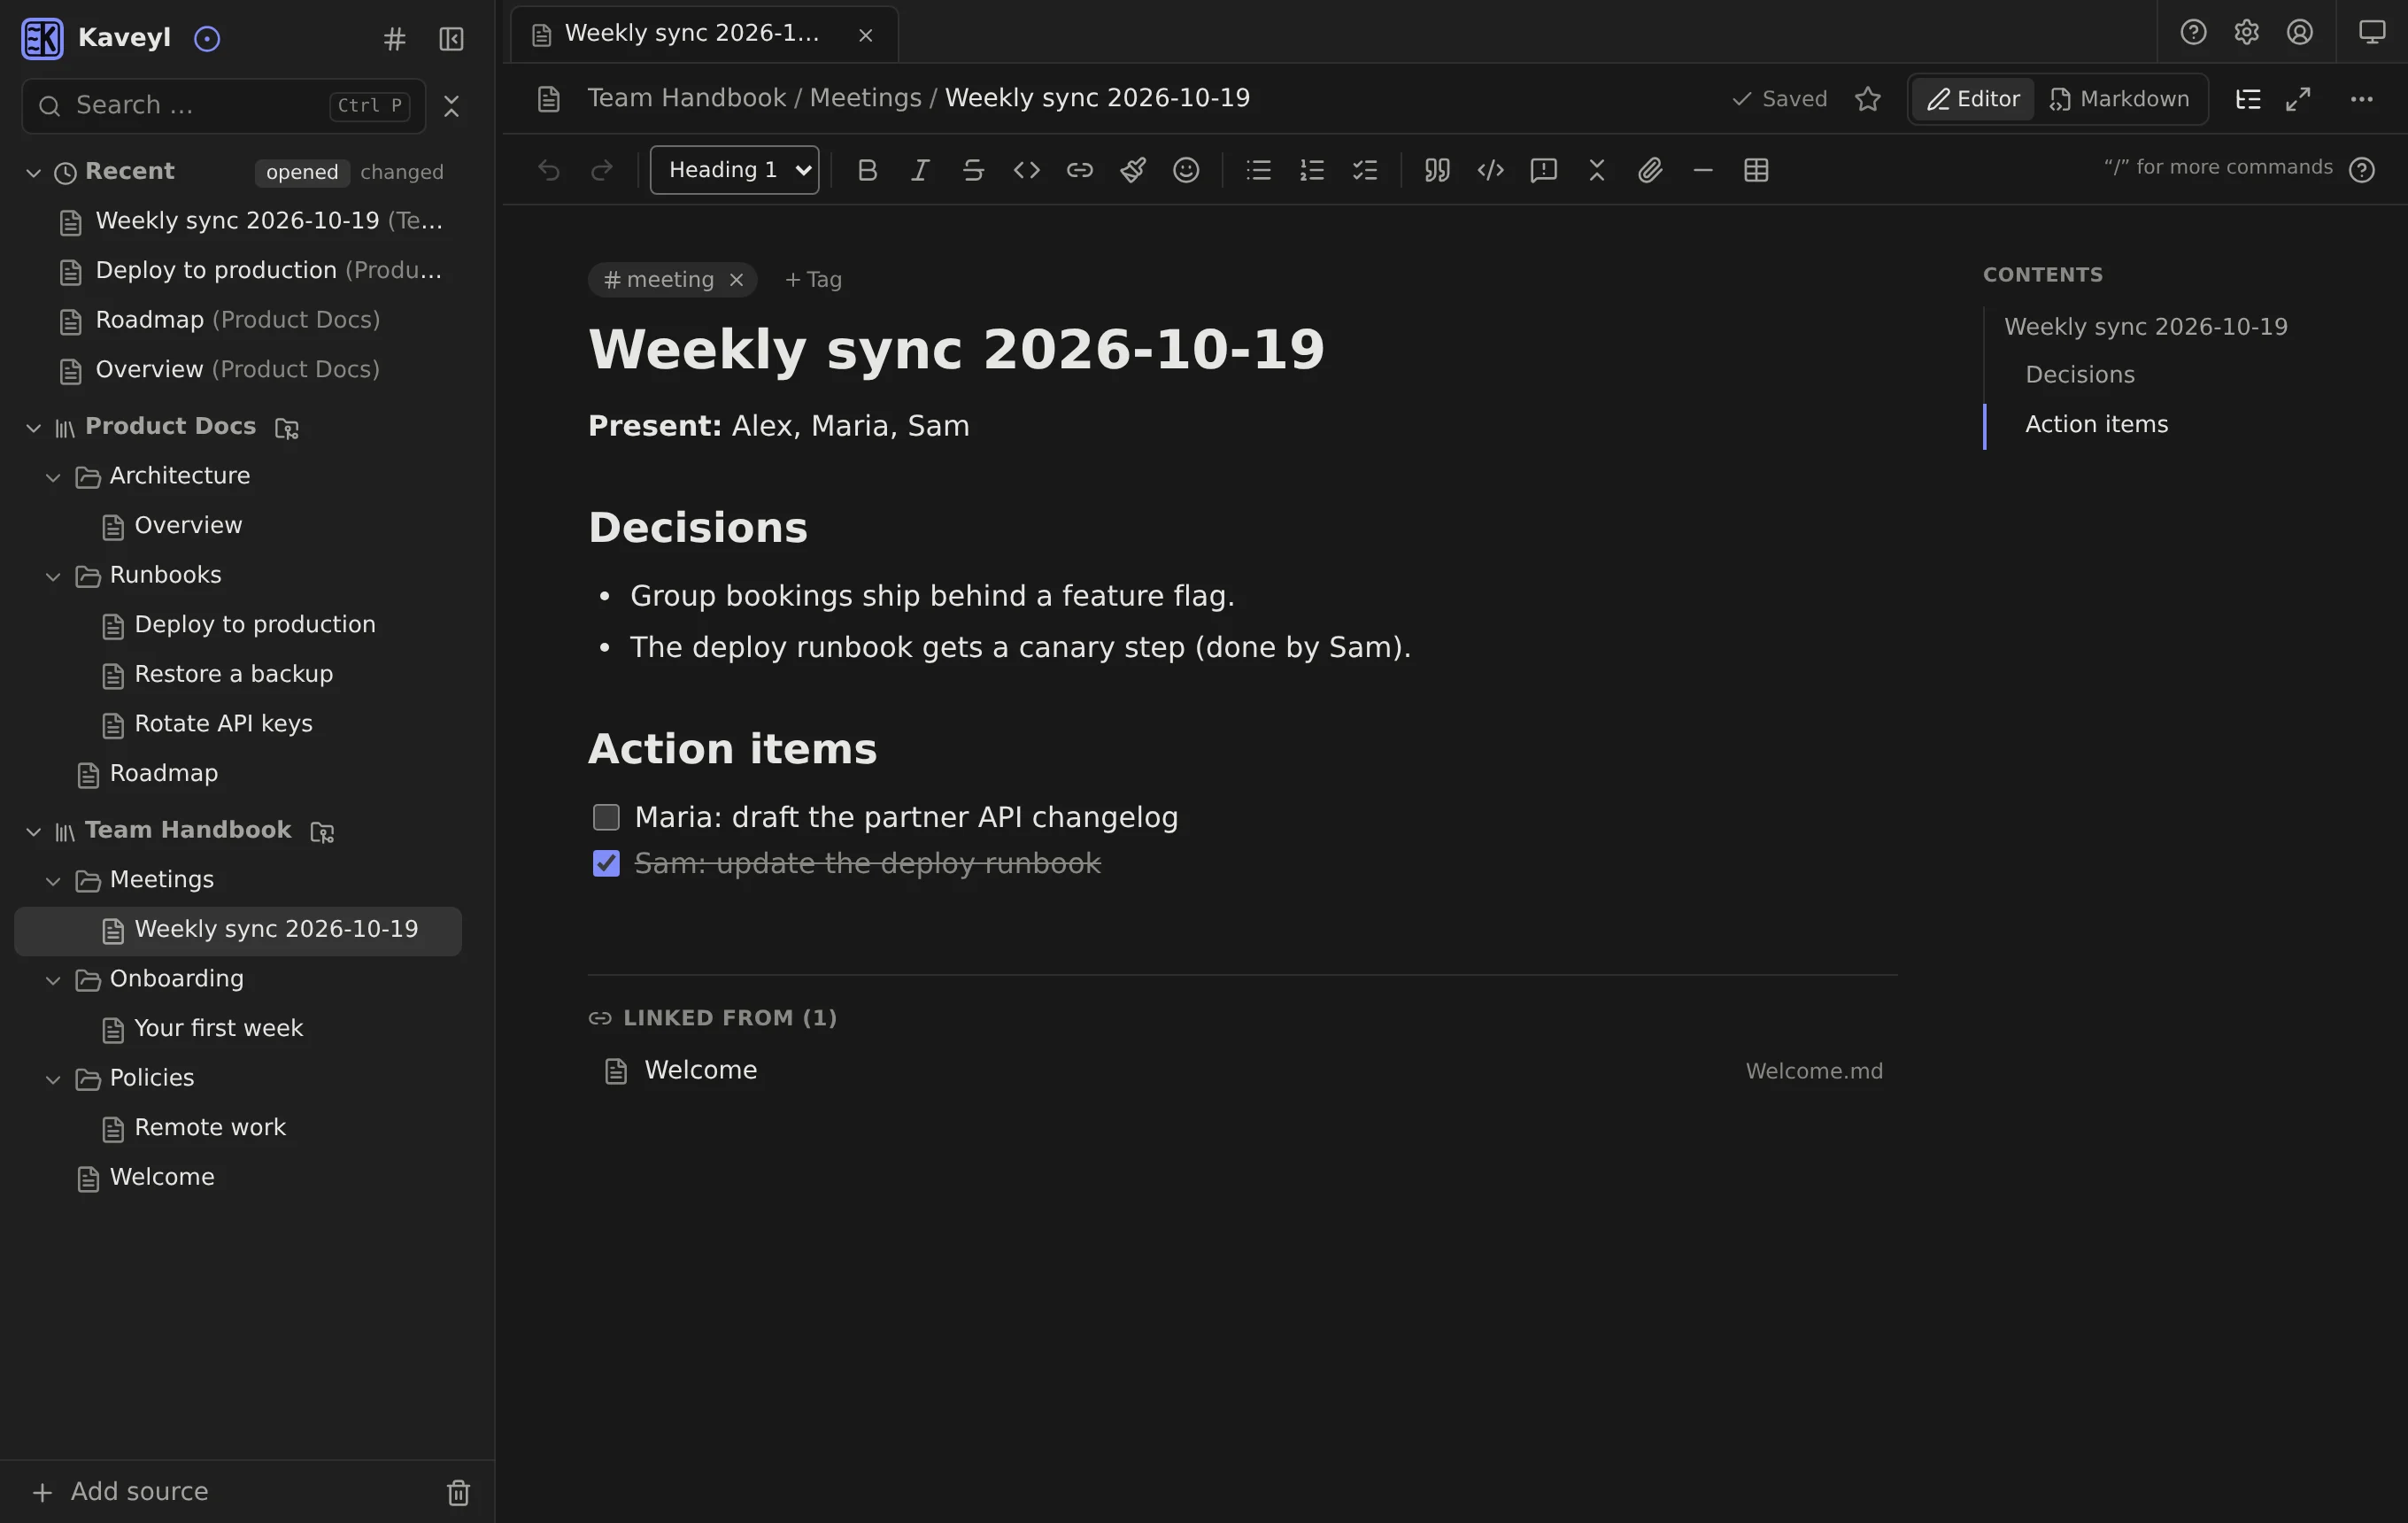Open more options ellipsis menu
The image size is (2408, 1523).
coord(2361,99)
